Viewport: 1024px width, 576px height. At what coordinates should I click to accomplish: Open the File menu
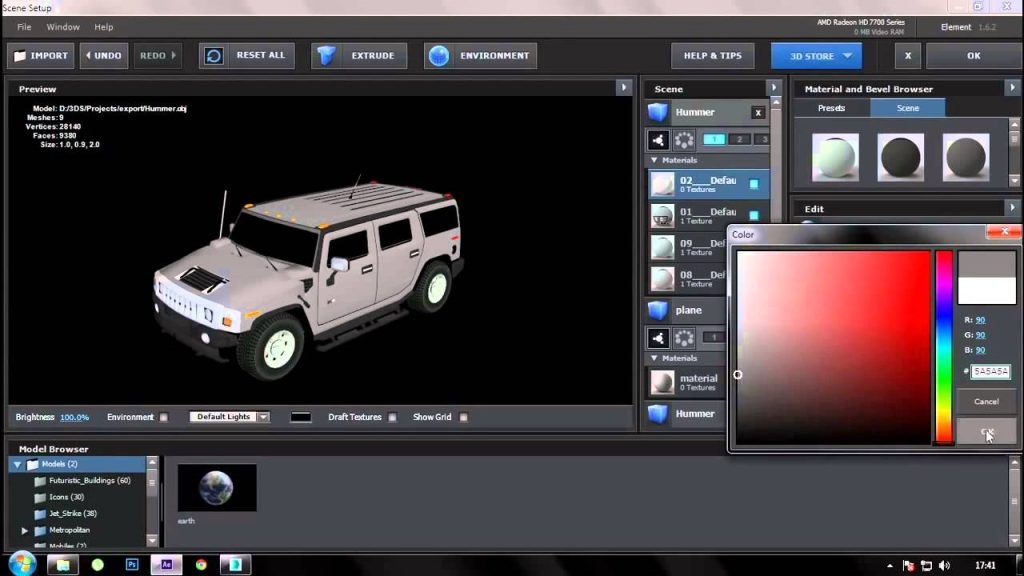pos(24,27)
